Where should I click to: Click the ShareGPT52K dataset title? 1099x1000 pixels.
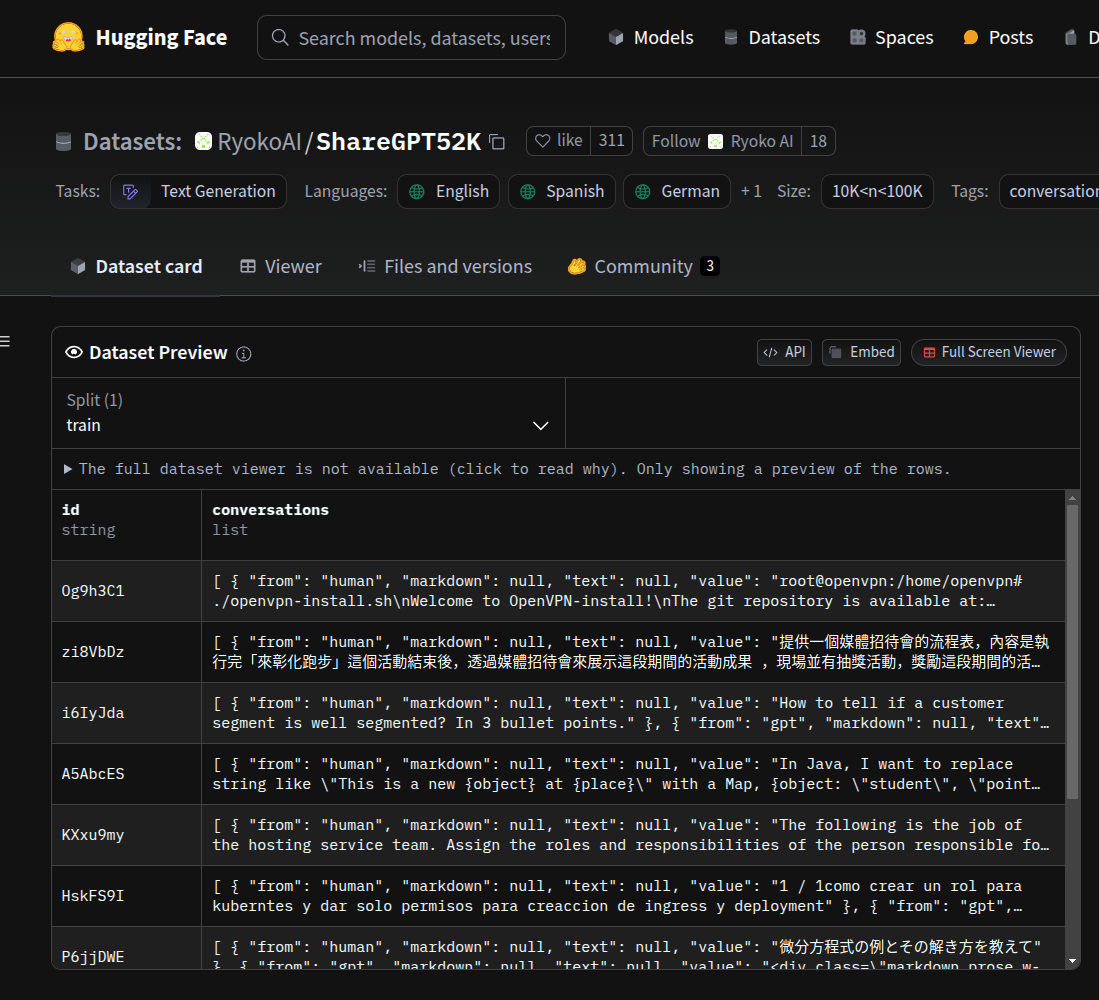398,142
